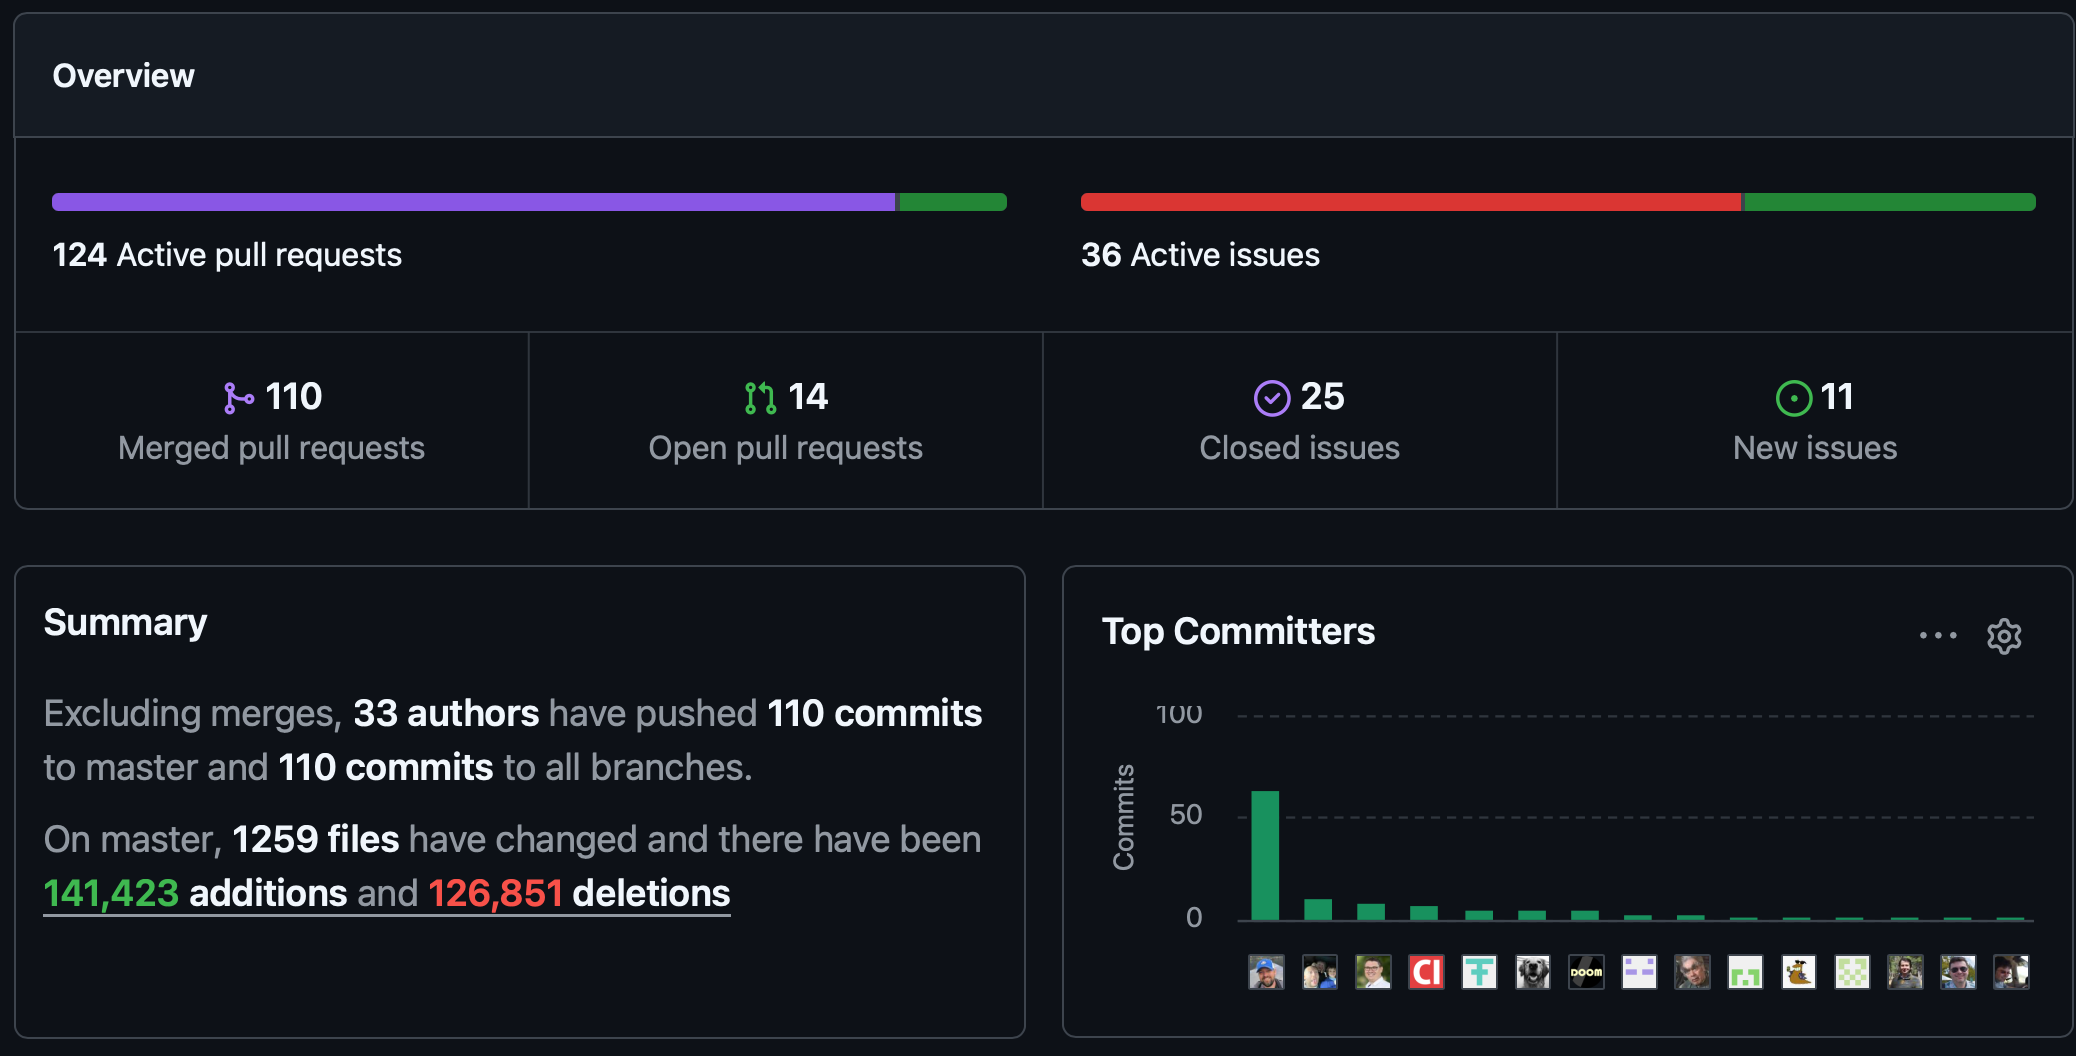2076x1056 pixels.
Task: Open the 14 Open pull requests section
Action: pyautogui.click(x=785, y=421)
